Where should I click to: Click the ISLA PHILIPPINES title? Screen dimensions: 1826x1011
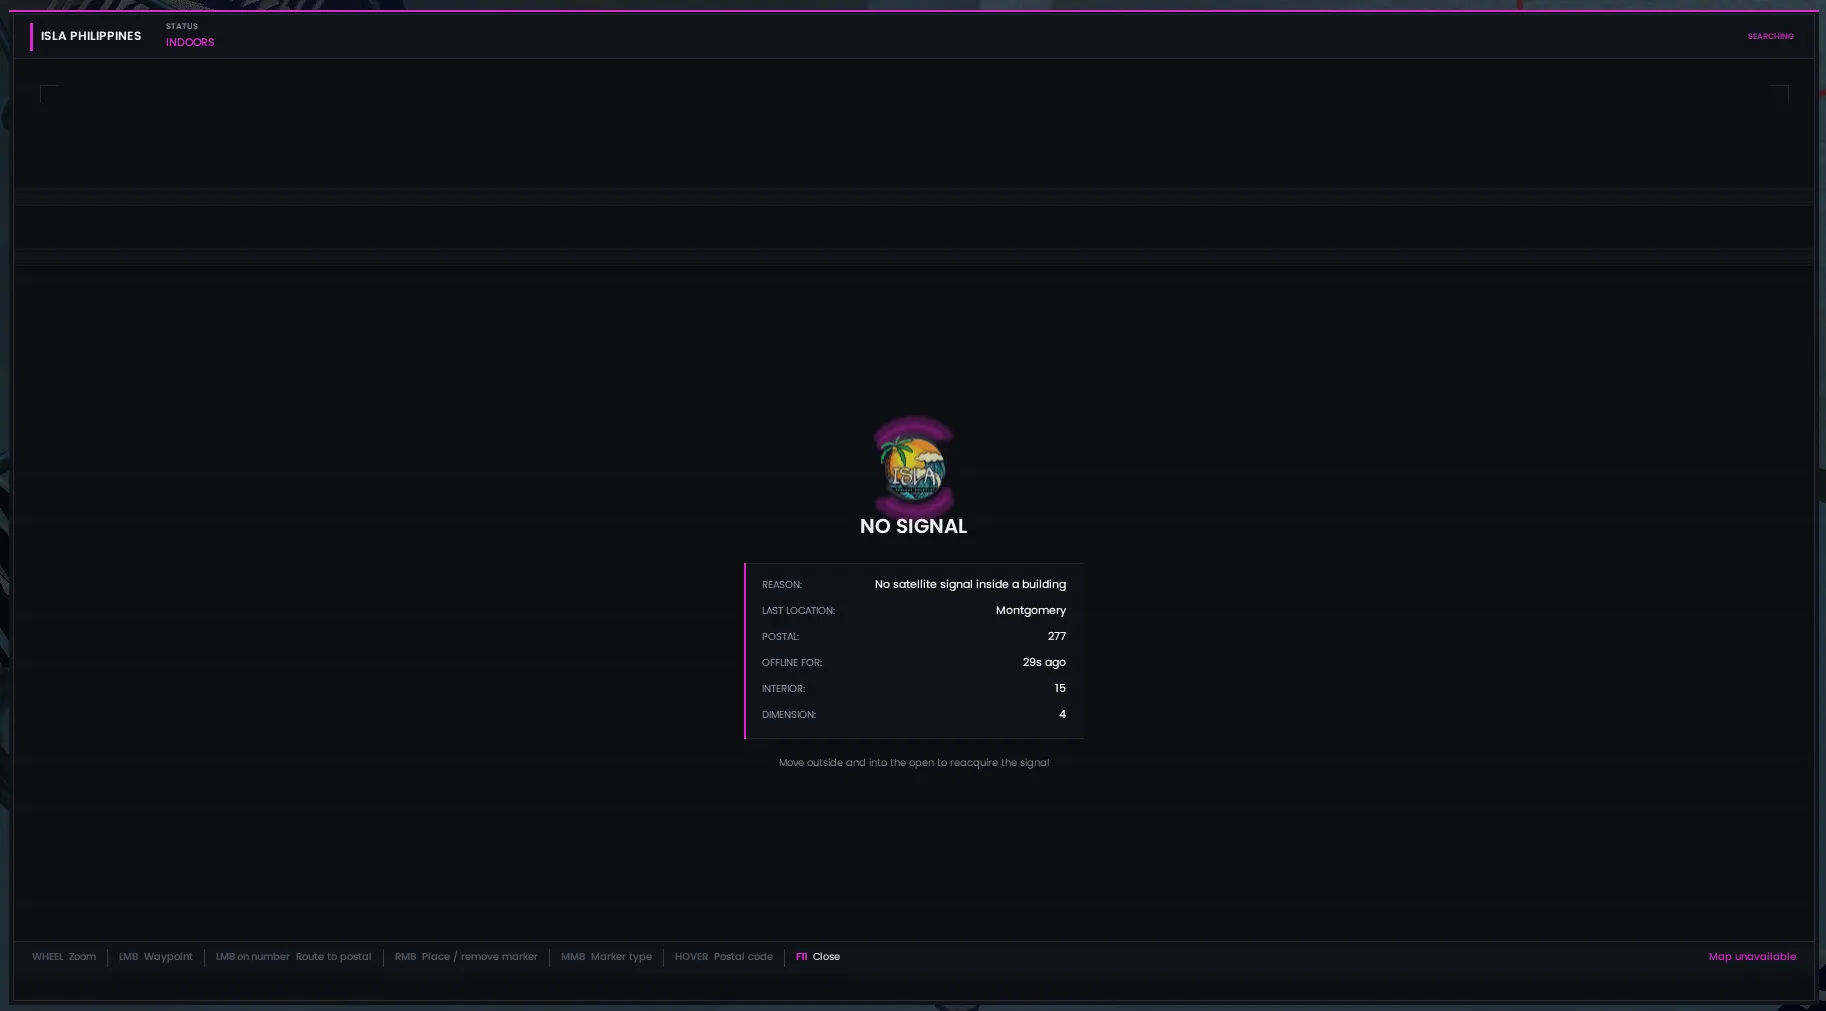click(x=91, y=36)
